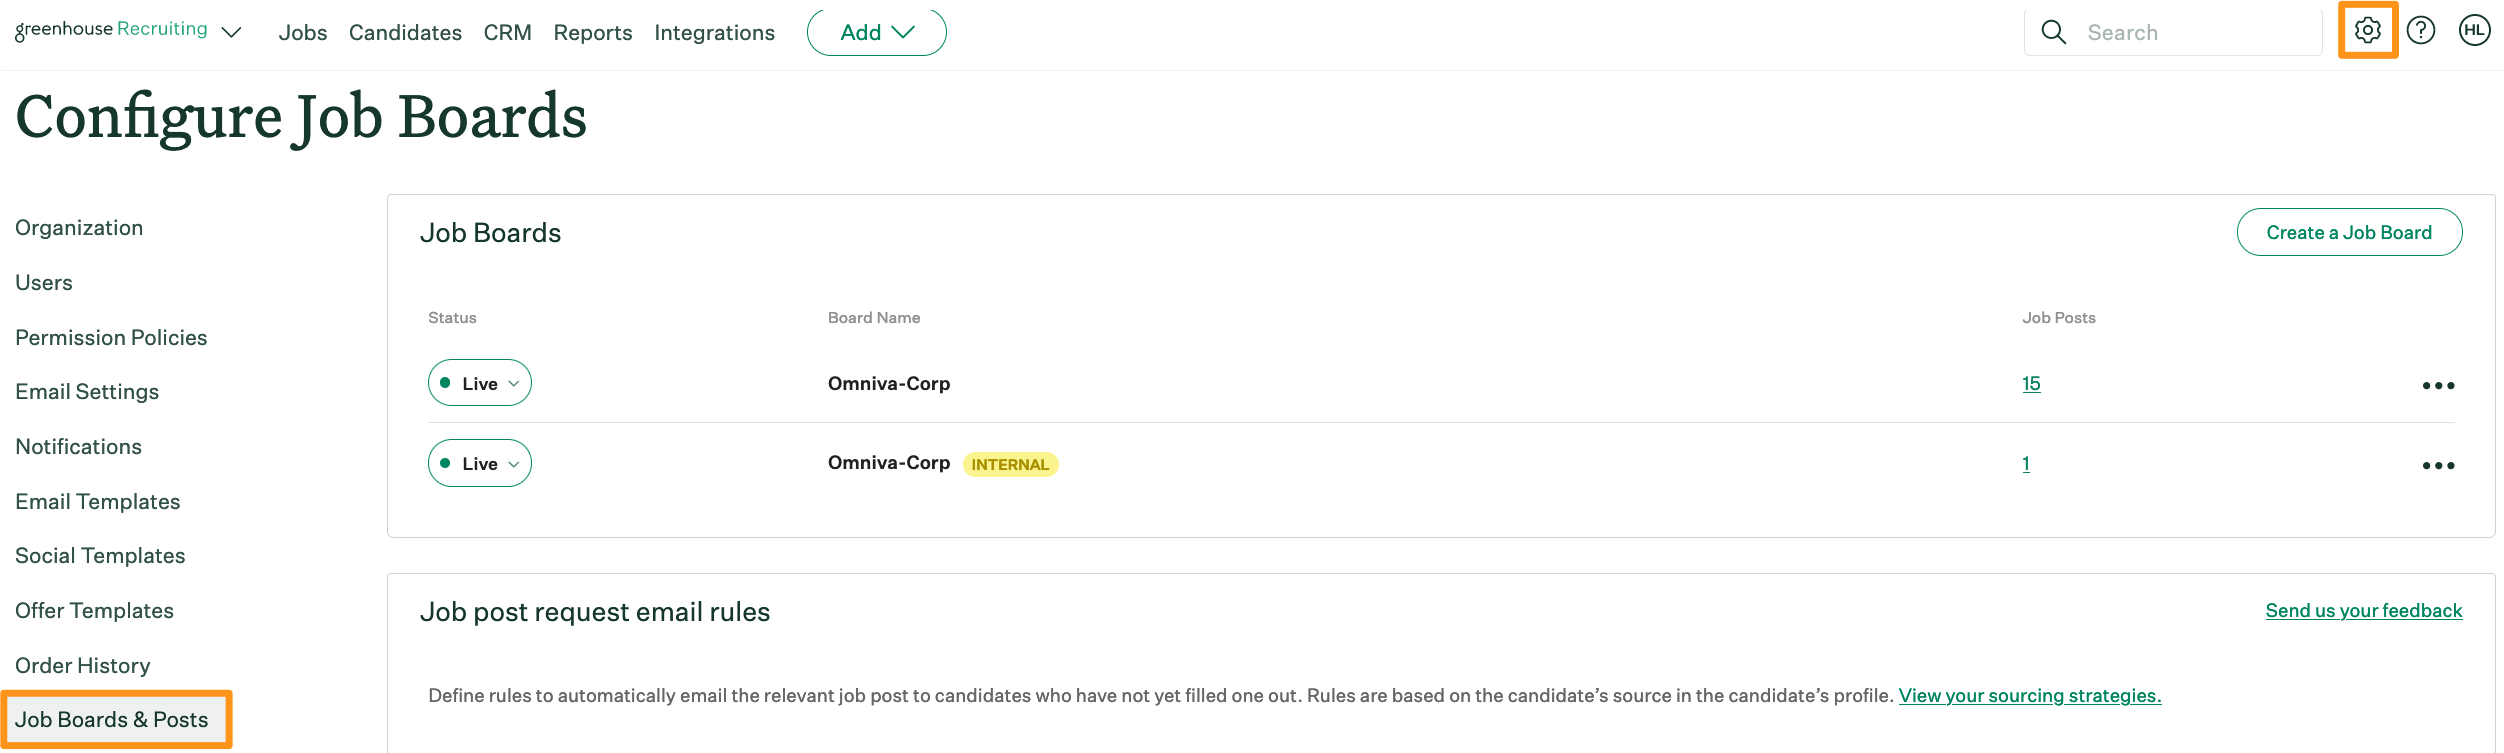Screen dimensions: 2504x753
Task: Switch to the Integrations section
Action: (715, 32)
